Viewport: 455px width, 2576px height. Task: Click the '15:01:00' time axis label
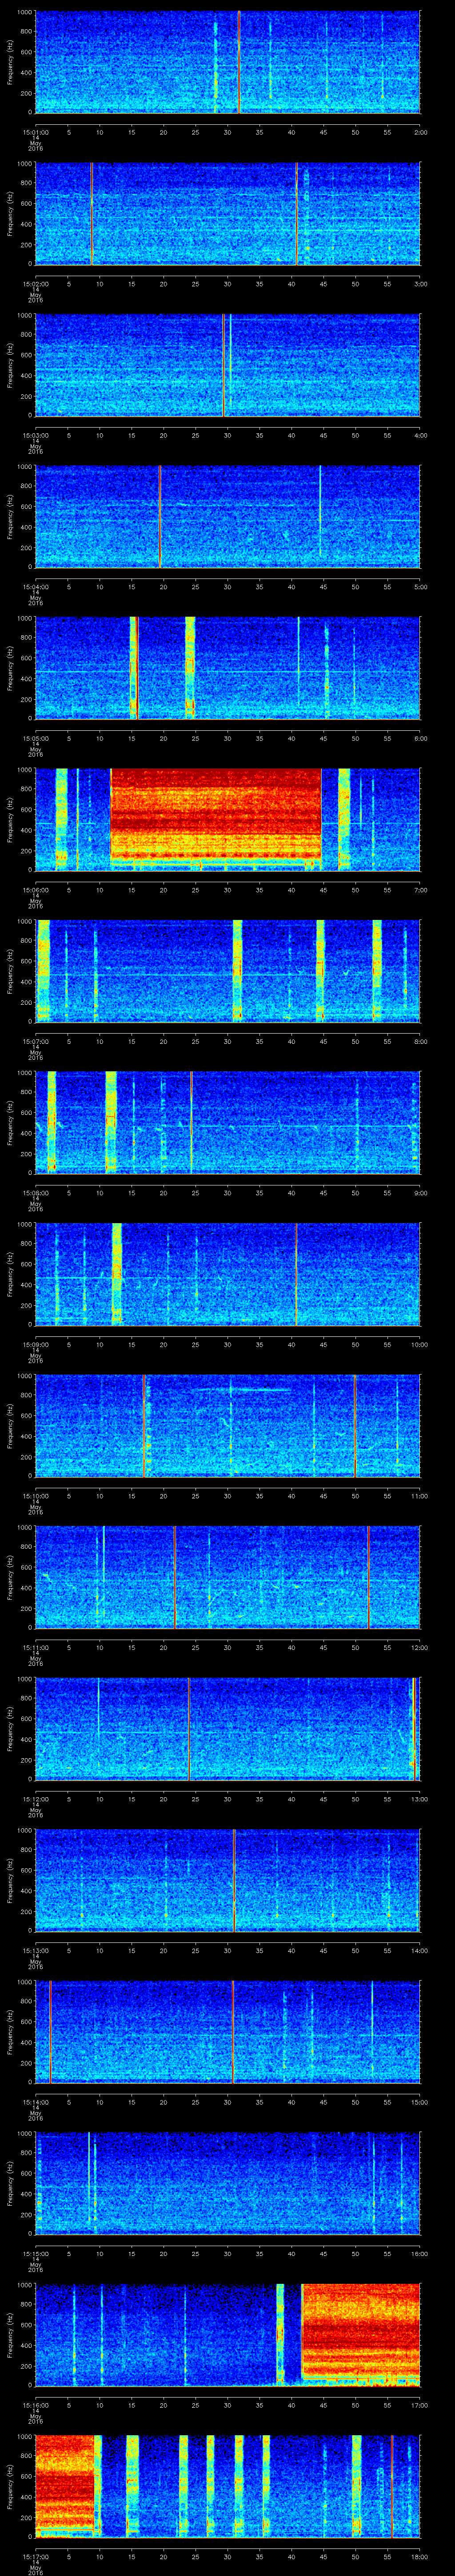[35, 131]
